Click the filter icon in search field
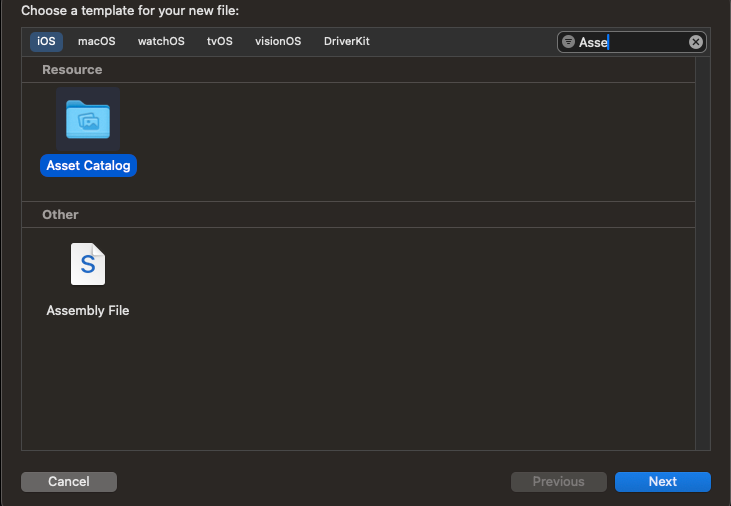 click(x=568, y=42)
